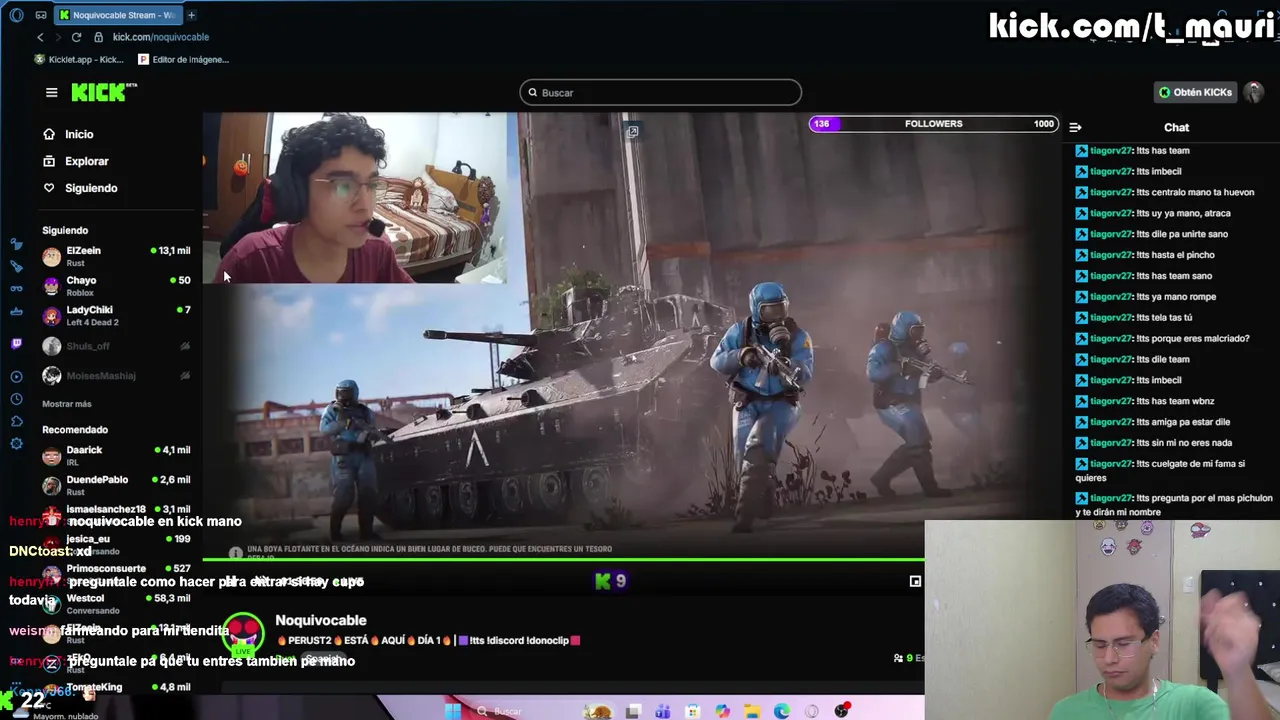Open settings gear in Opera sidebar
The image size is (1280, 720).
tap(16, 444)
